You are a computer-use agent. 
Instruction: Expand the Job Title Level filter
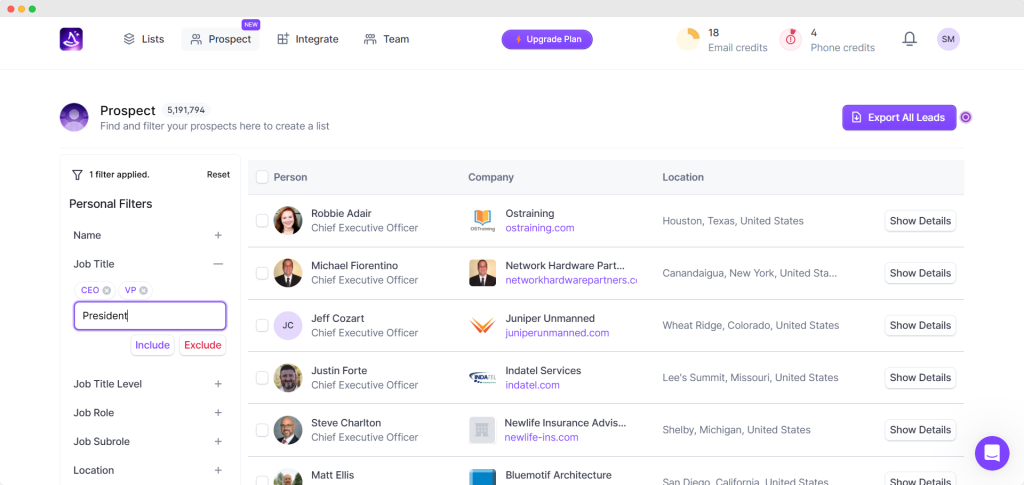click(x=218, y=384)
